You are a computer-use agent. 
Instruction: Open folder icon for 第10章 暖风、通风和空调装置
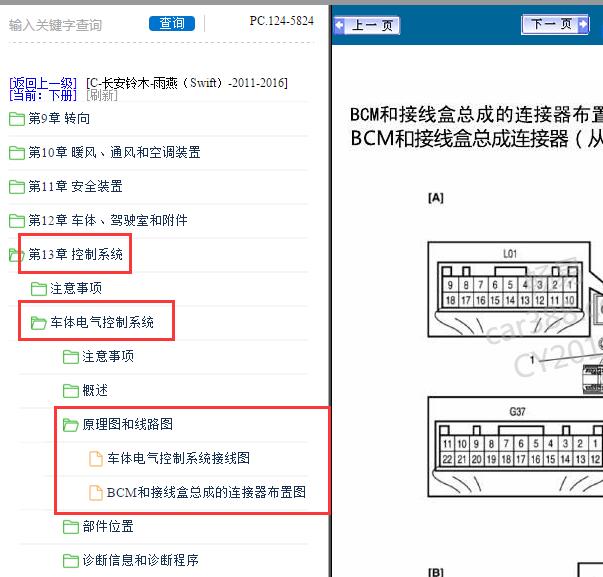(17, 153)
